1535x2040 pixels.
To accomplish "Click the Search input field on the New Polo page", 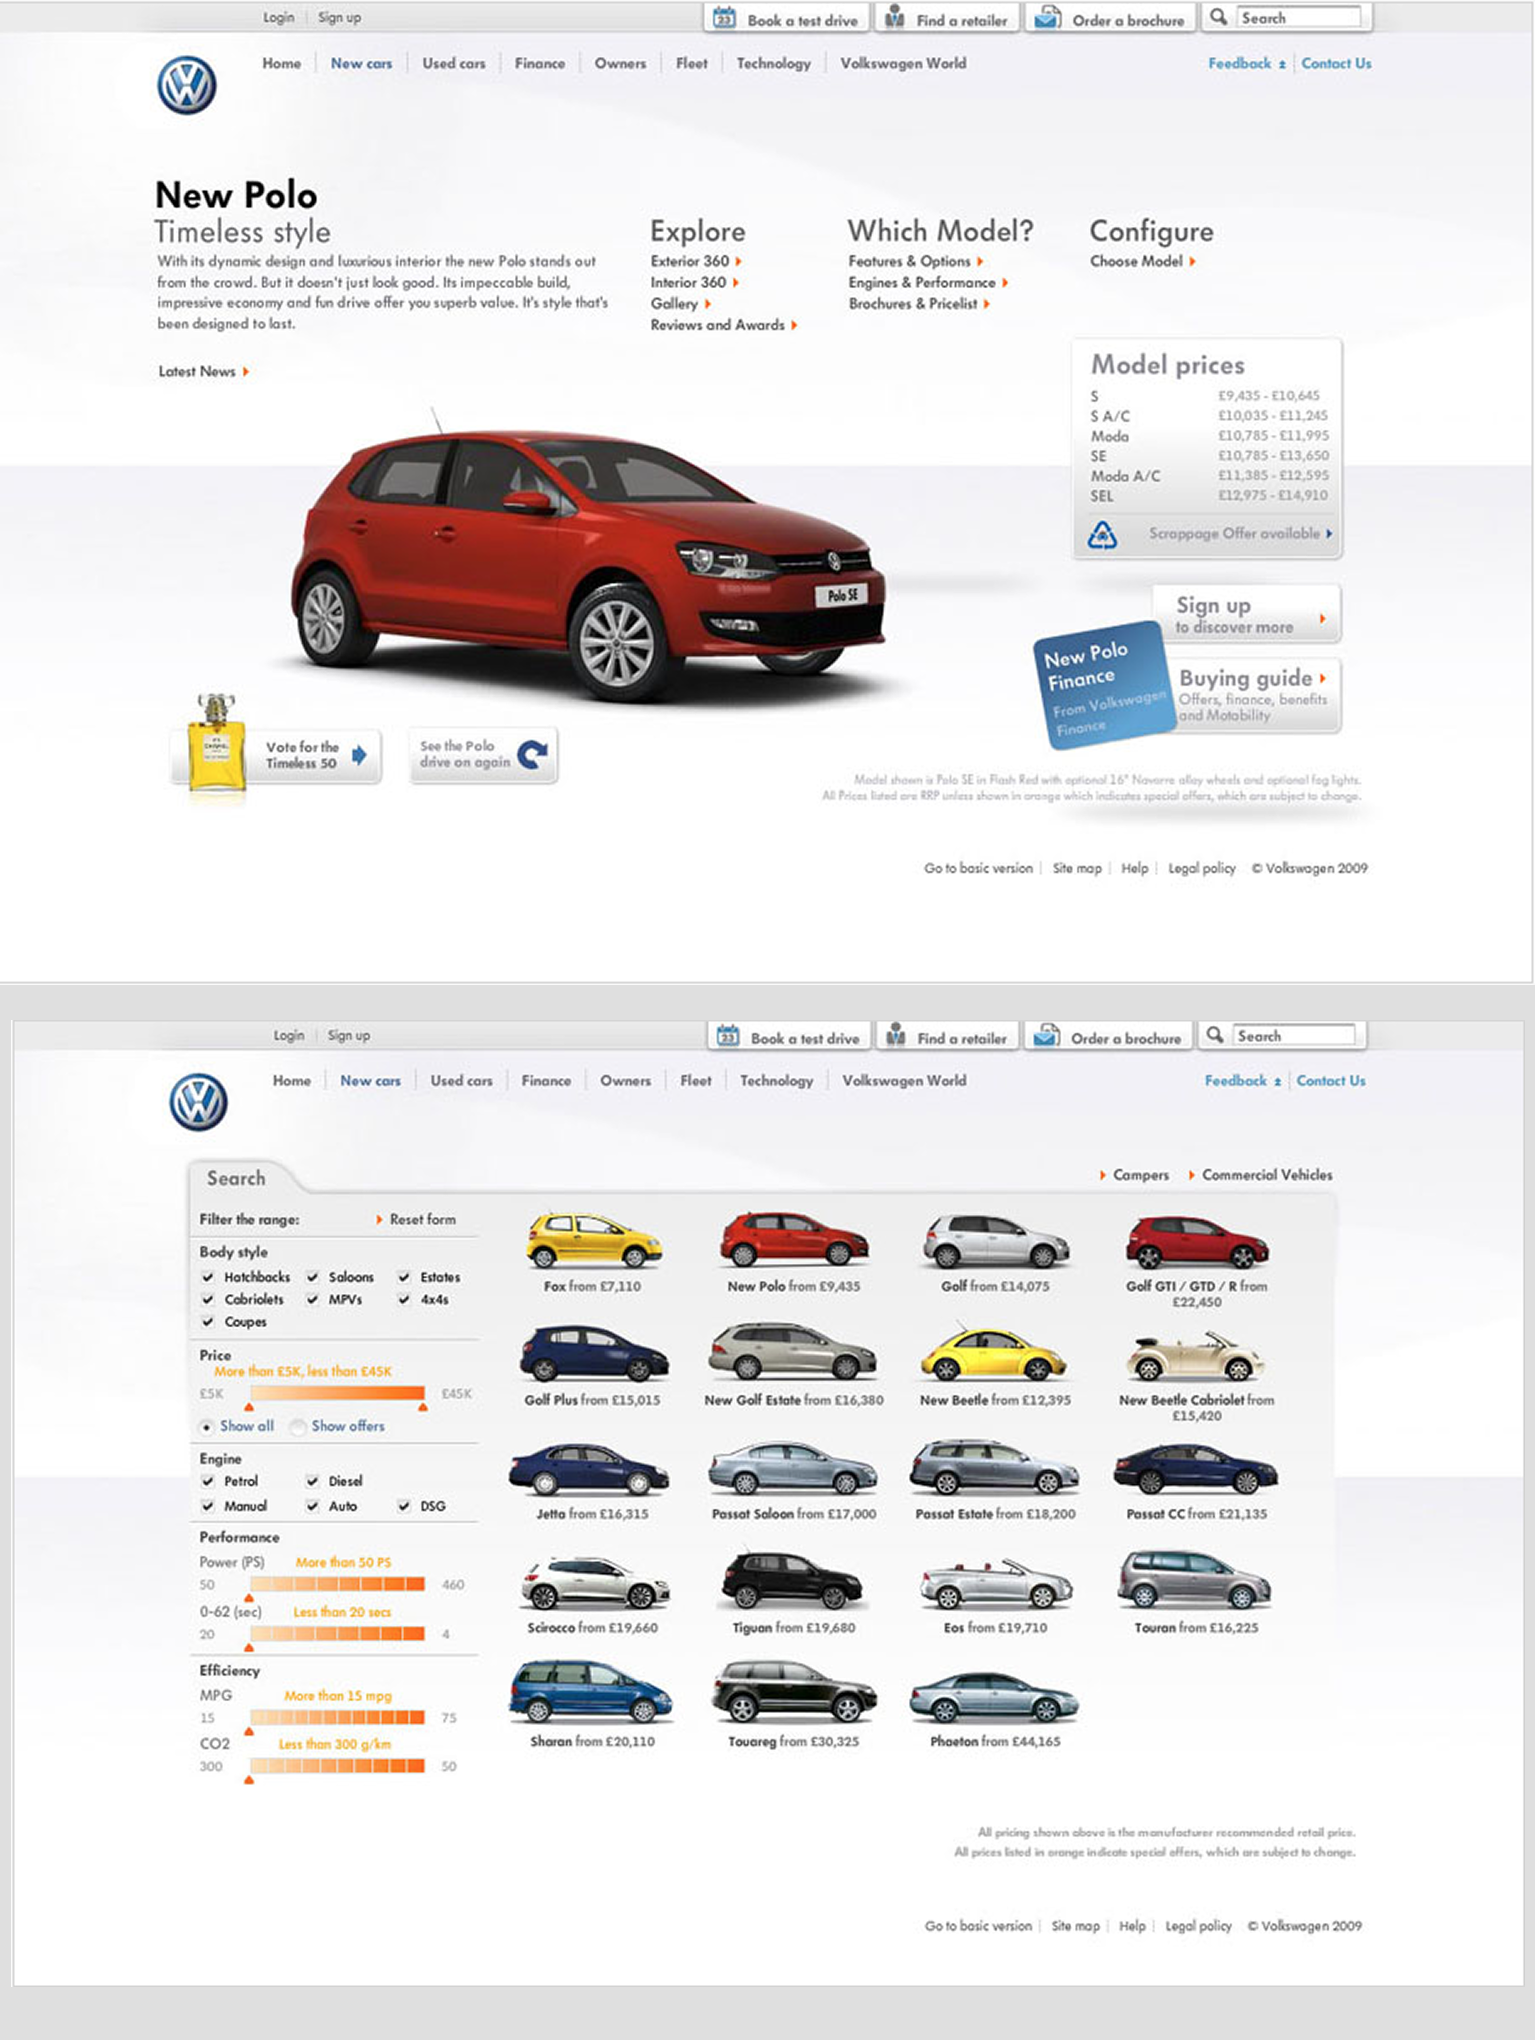I will 1299,17.
